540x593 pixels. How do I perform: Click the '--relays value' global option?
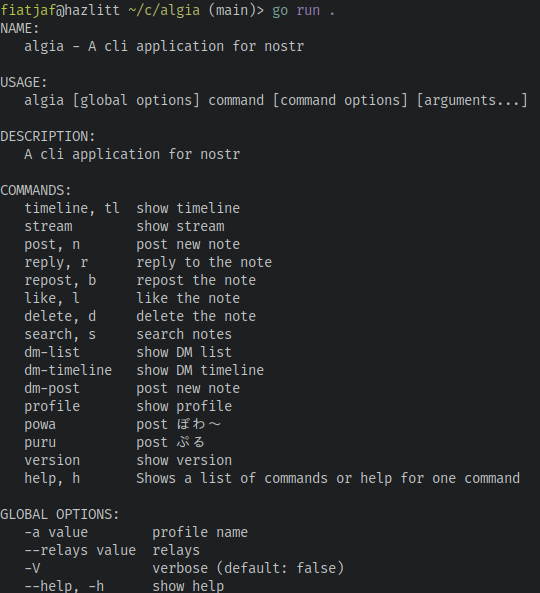point(80,550)
